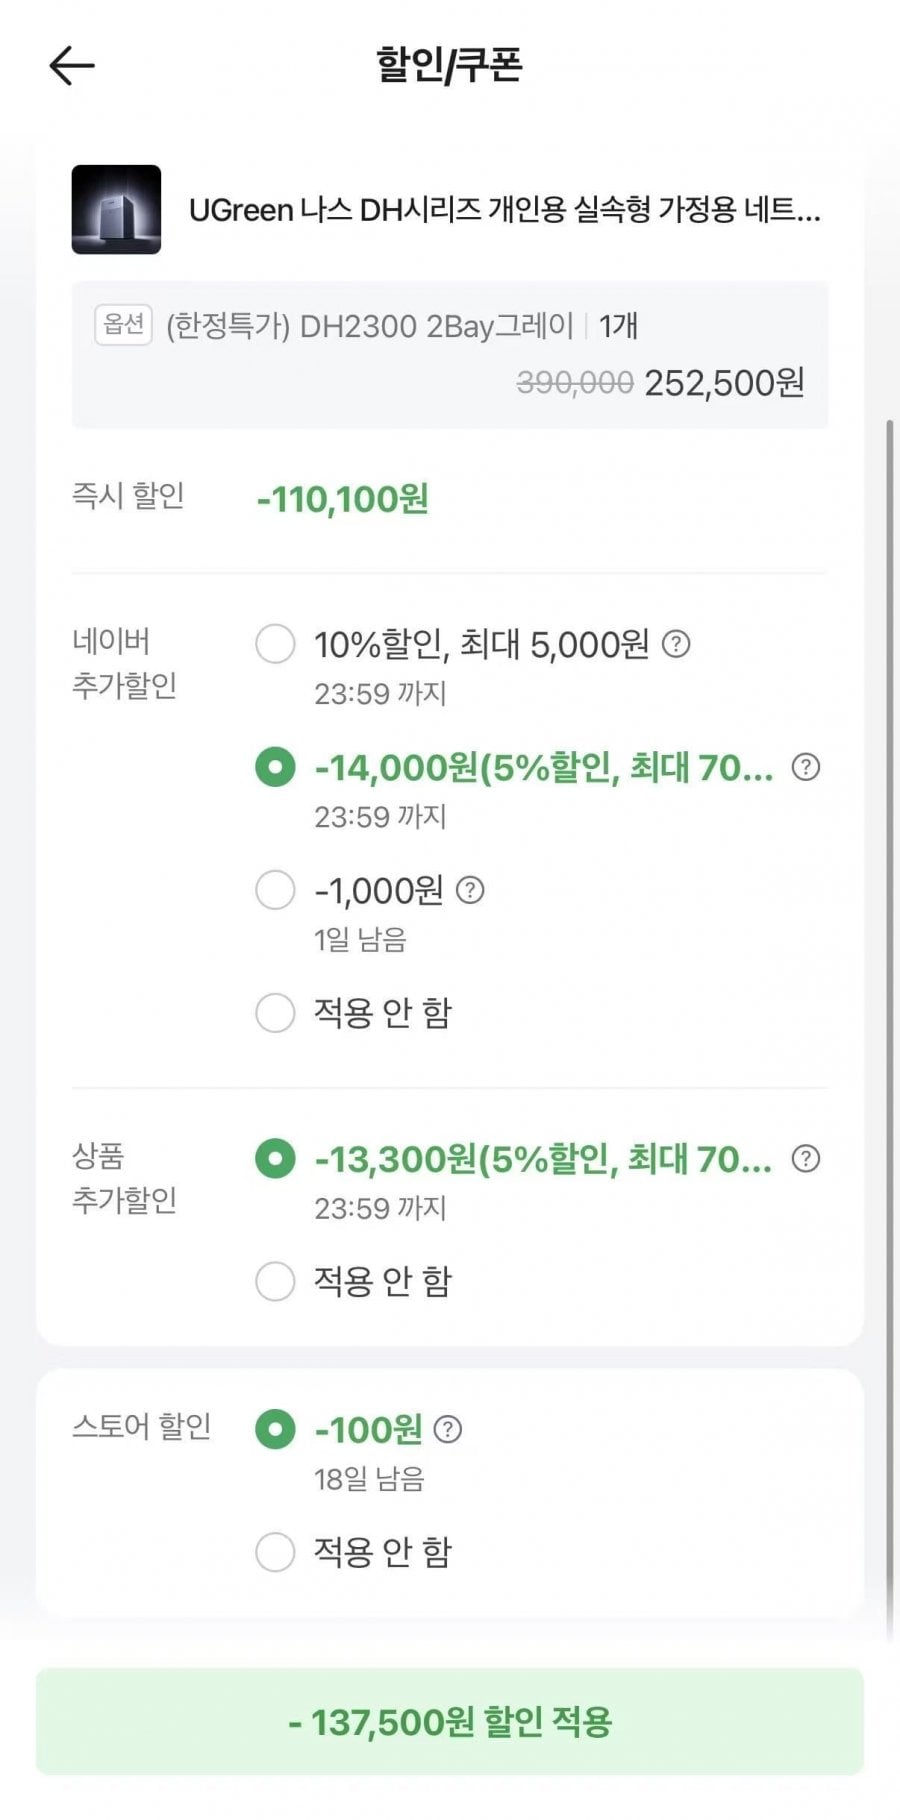Tap the UGreen NAS product thumbnail

(116, 209)
